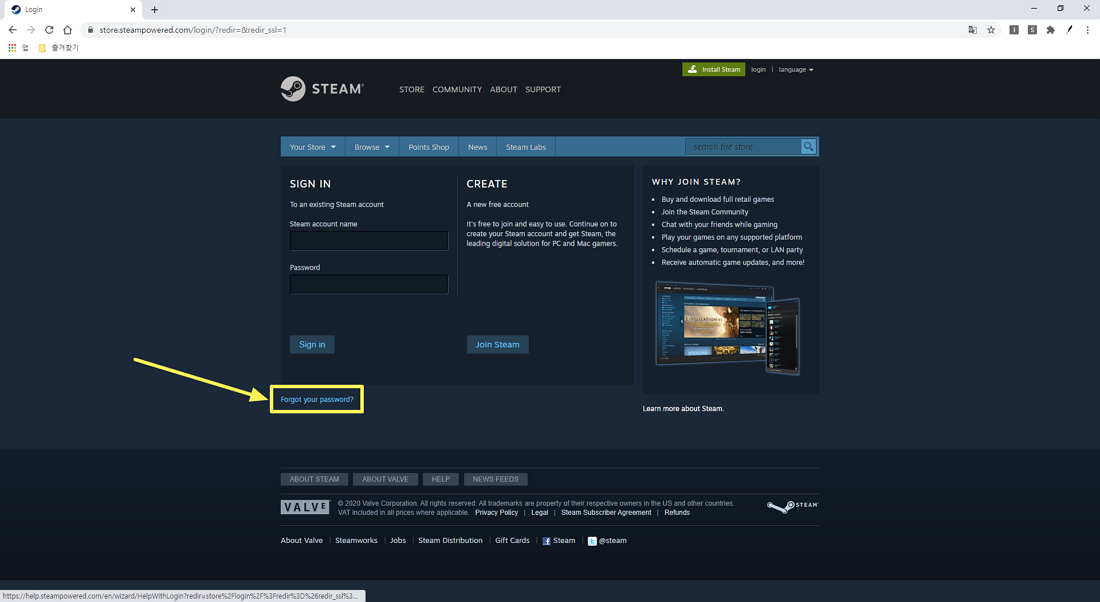
Task: Open the @steam Twitter link
Action: [x=608, y=540]
